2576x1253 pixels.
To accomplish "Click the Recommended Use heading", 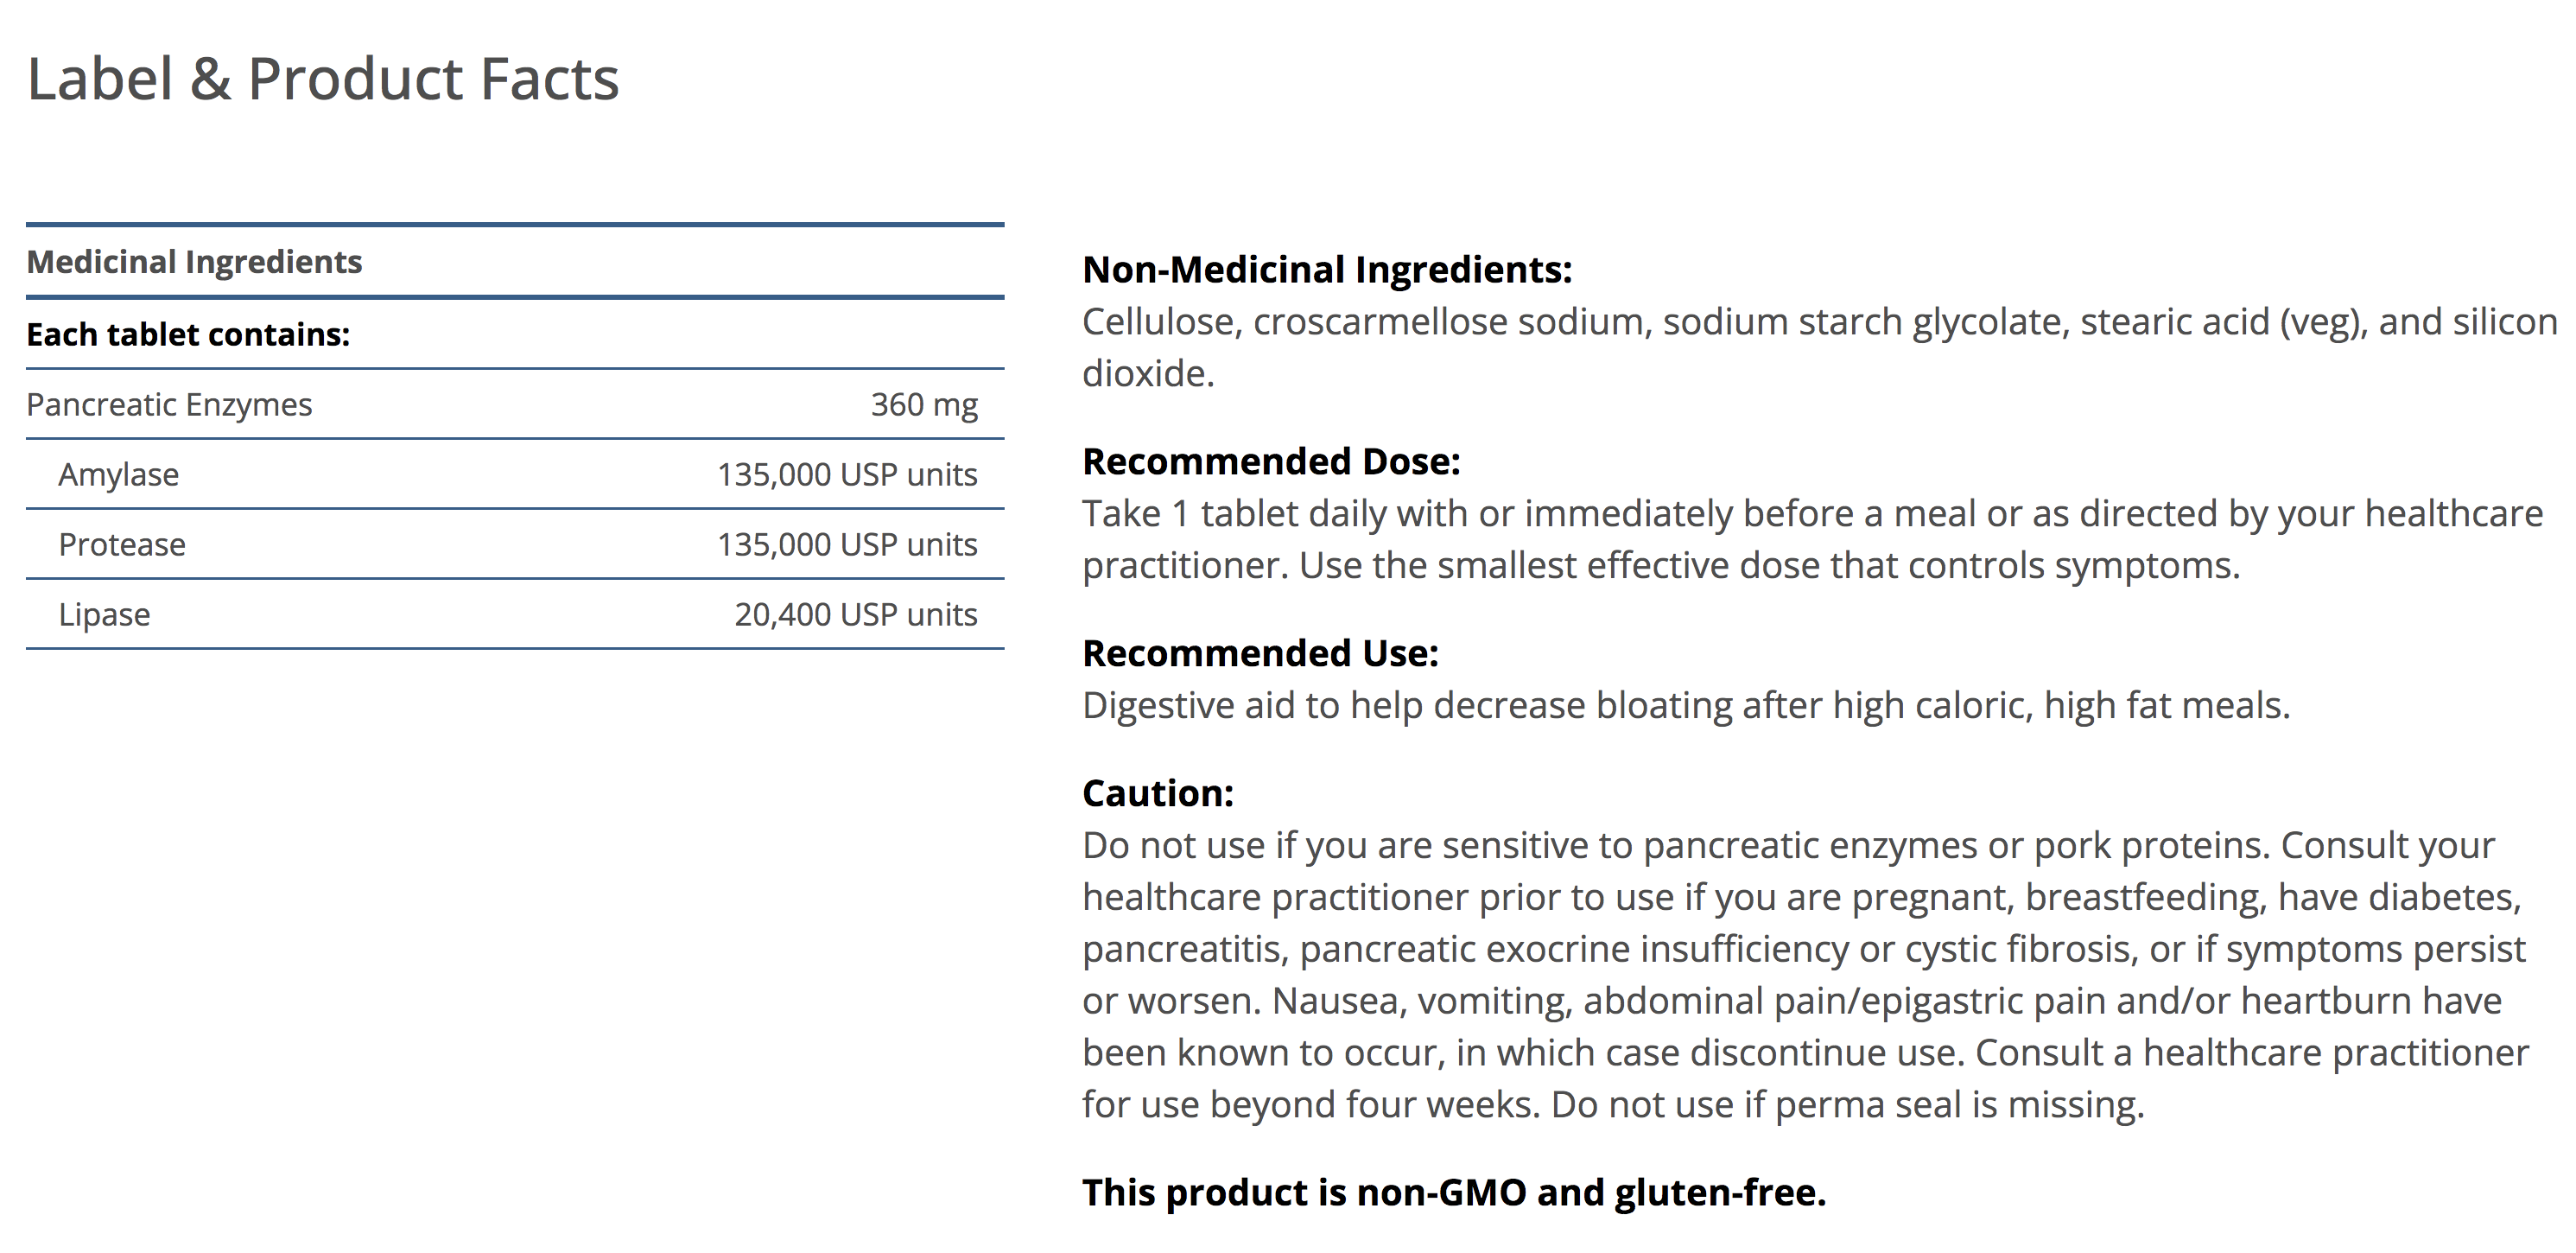I will (1260, 654).
